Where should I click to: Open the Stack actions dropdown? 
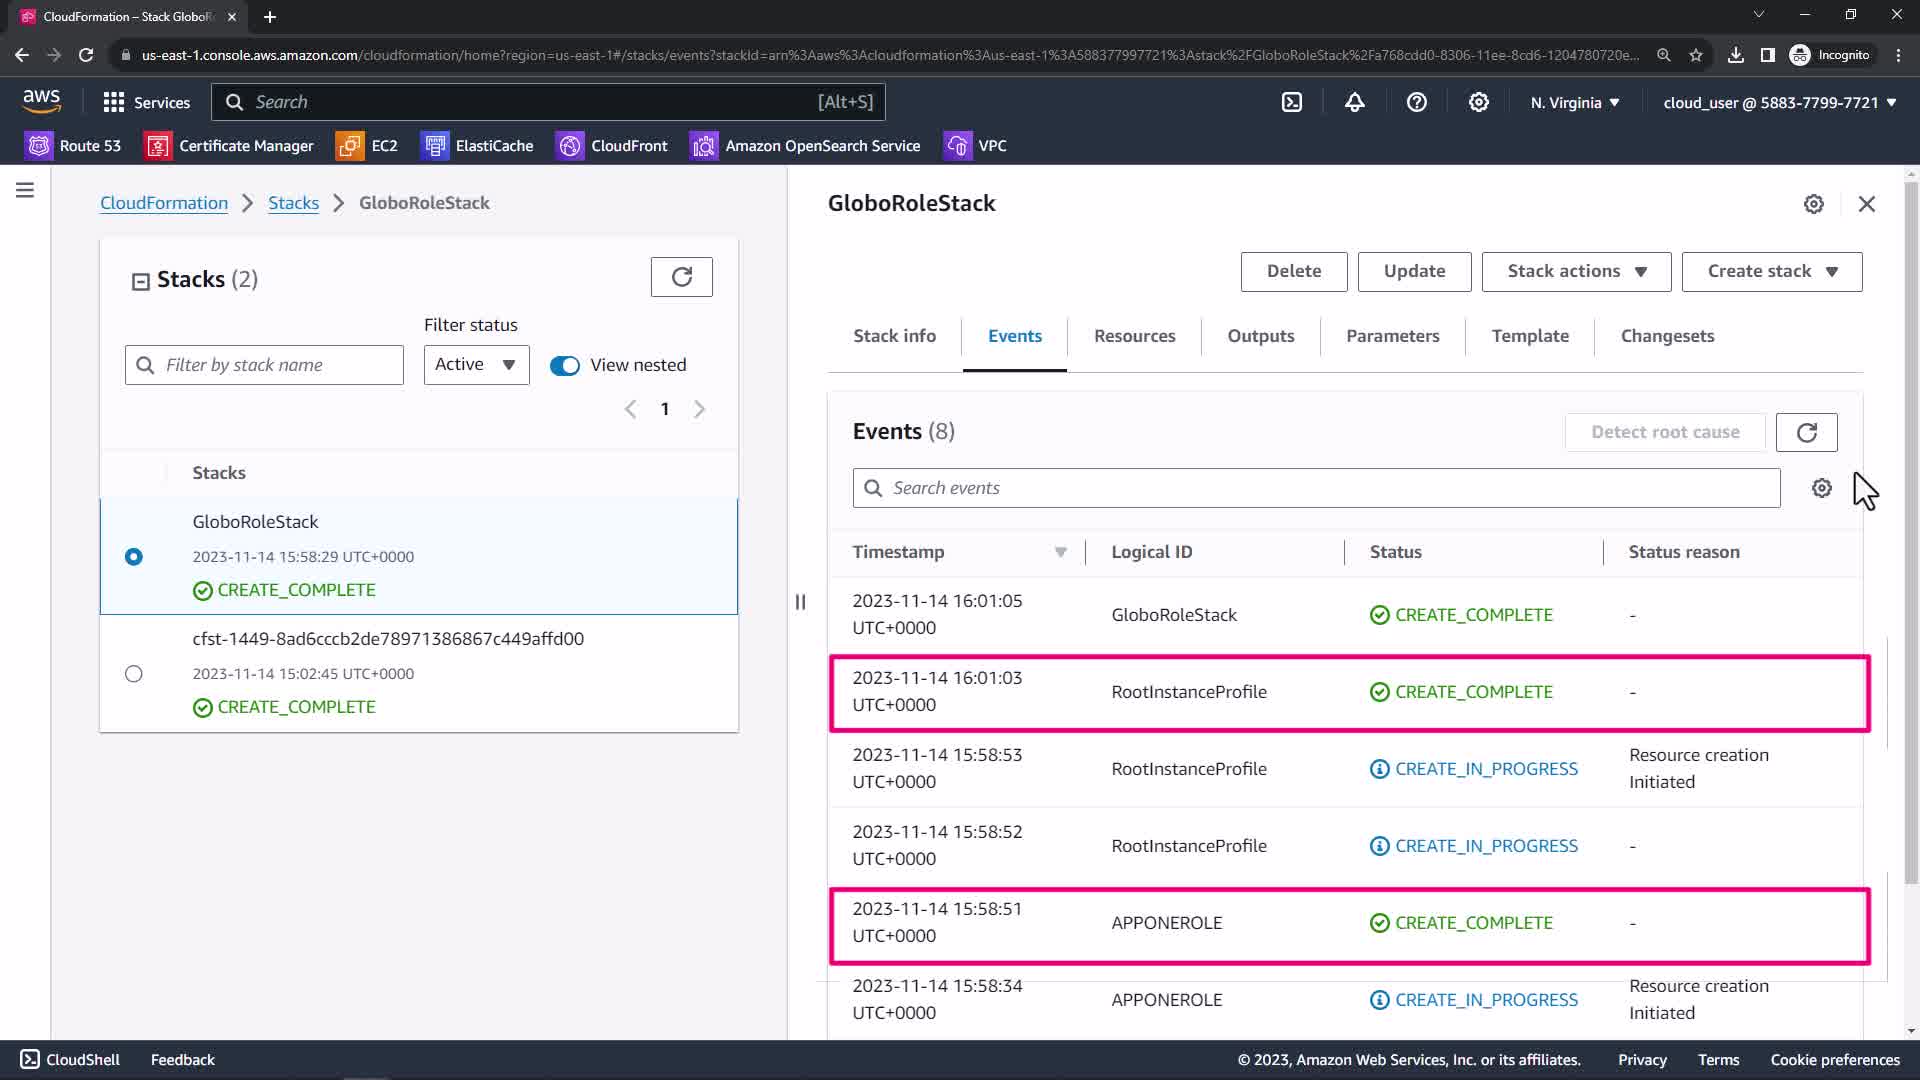(1575, 271)
